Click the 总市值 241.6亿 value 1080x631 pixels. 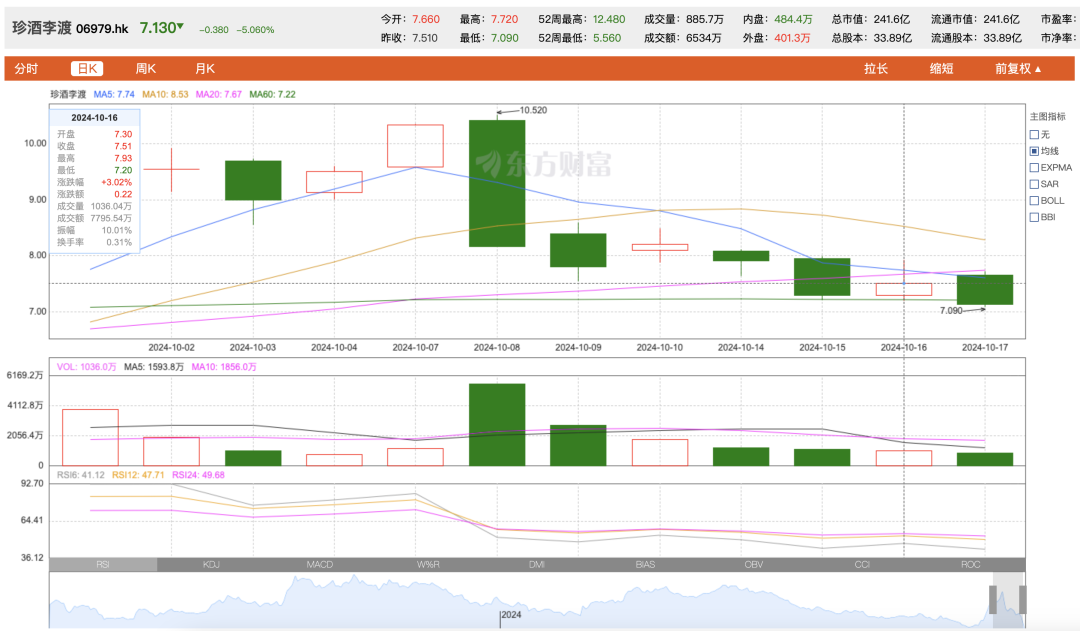pyautogui.click(x=891, y=19)
